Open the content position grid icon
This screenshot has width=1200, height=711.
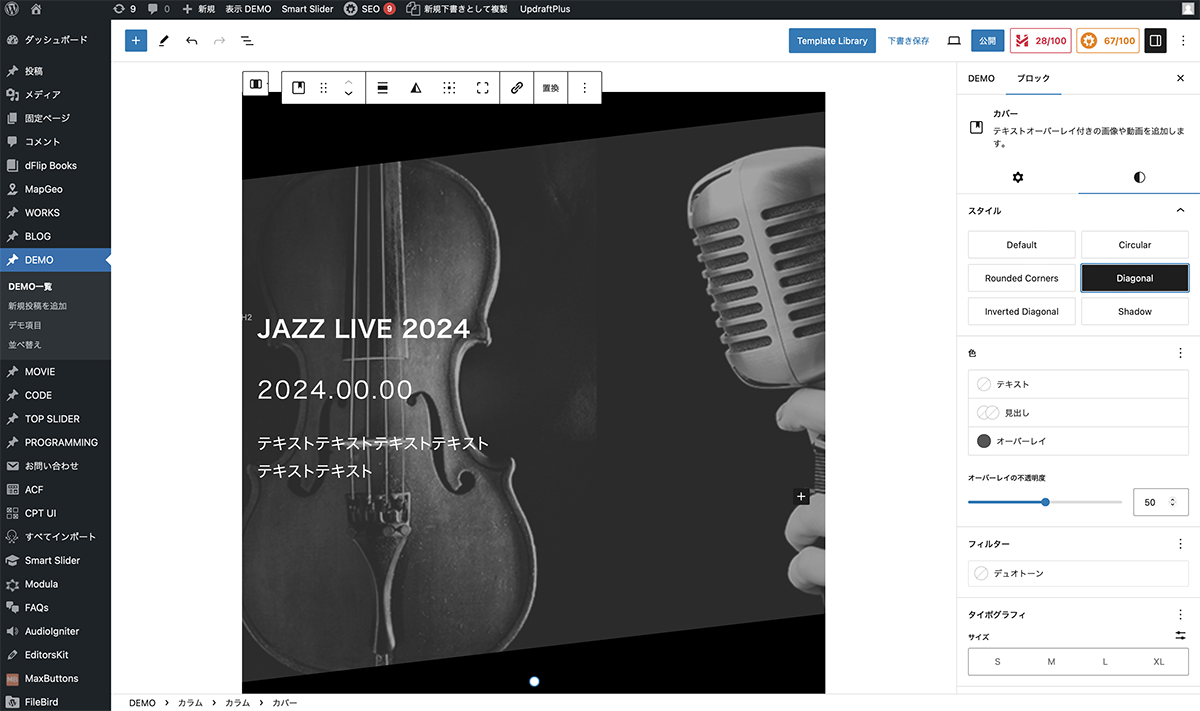450,88
